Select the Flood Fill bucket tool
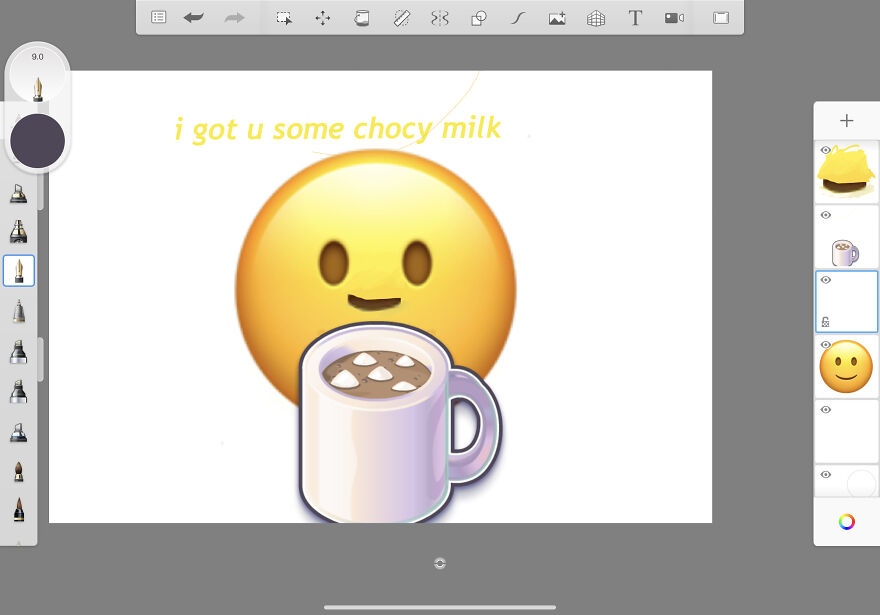This screenshot has height=615, width=880. point(362,18)
